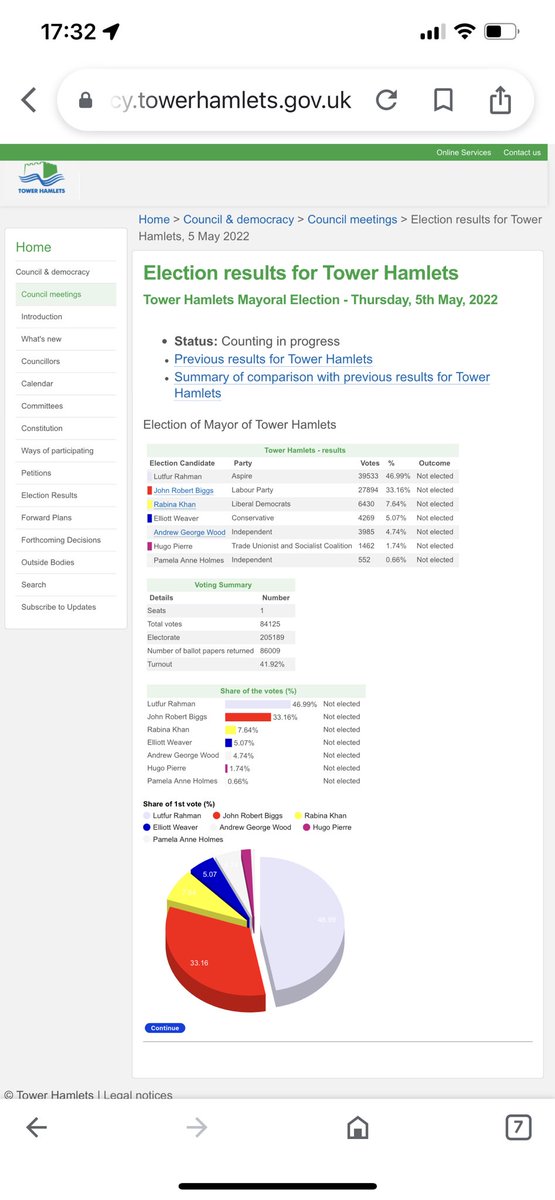This screenshot has width=555, height=1200.
Task: Open Petitions in sidebar
Action: (x=36, y=473)
